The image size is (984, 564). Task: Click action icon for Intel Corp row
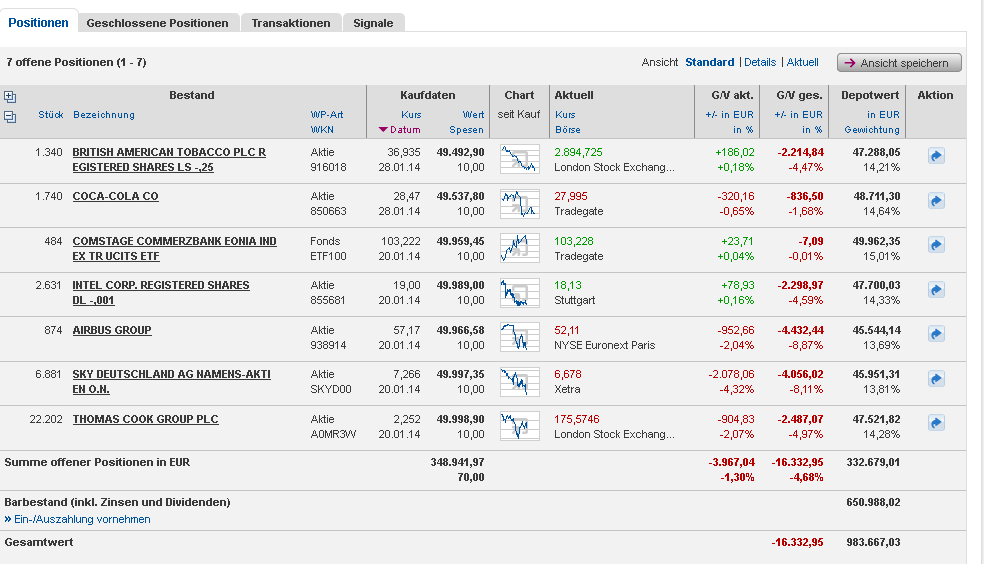tap(936, 290)
